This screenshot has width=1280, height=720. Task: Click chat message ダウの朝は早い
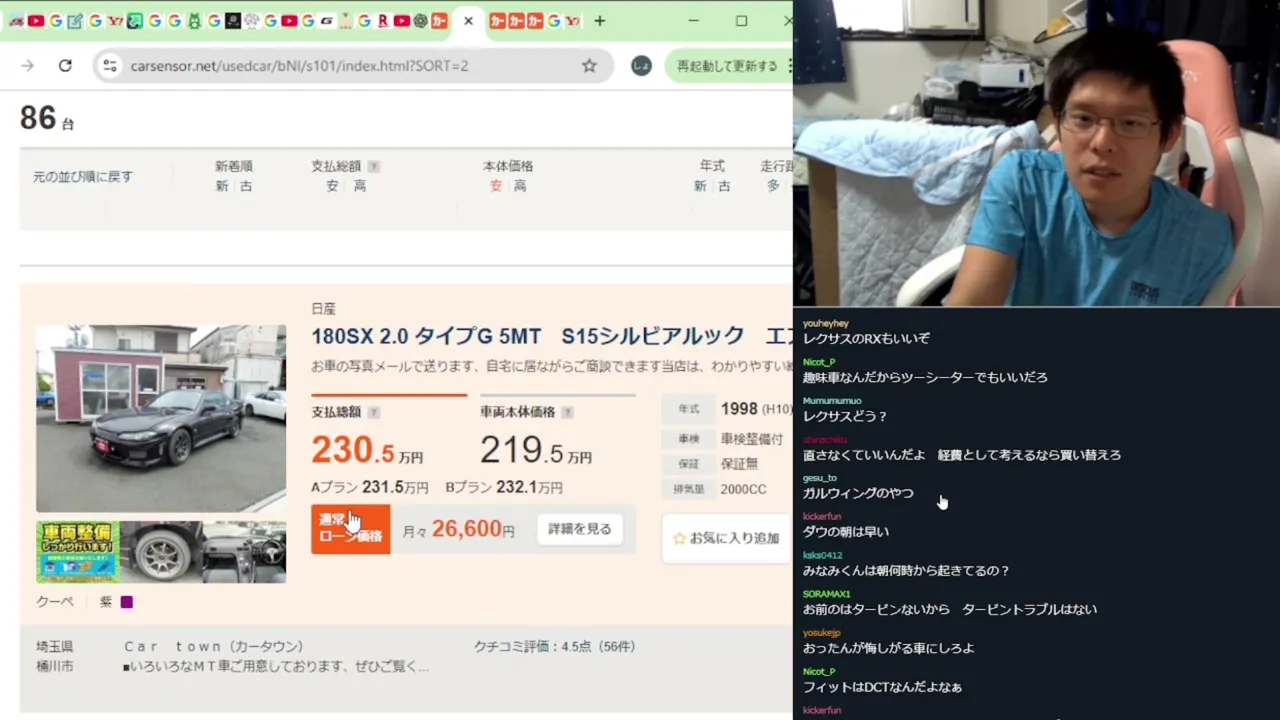(846, 532)
